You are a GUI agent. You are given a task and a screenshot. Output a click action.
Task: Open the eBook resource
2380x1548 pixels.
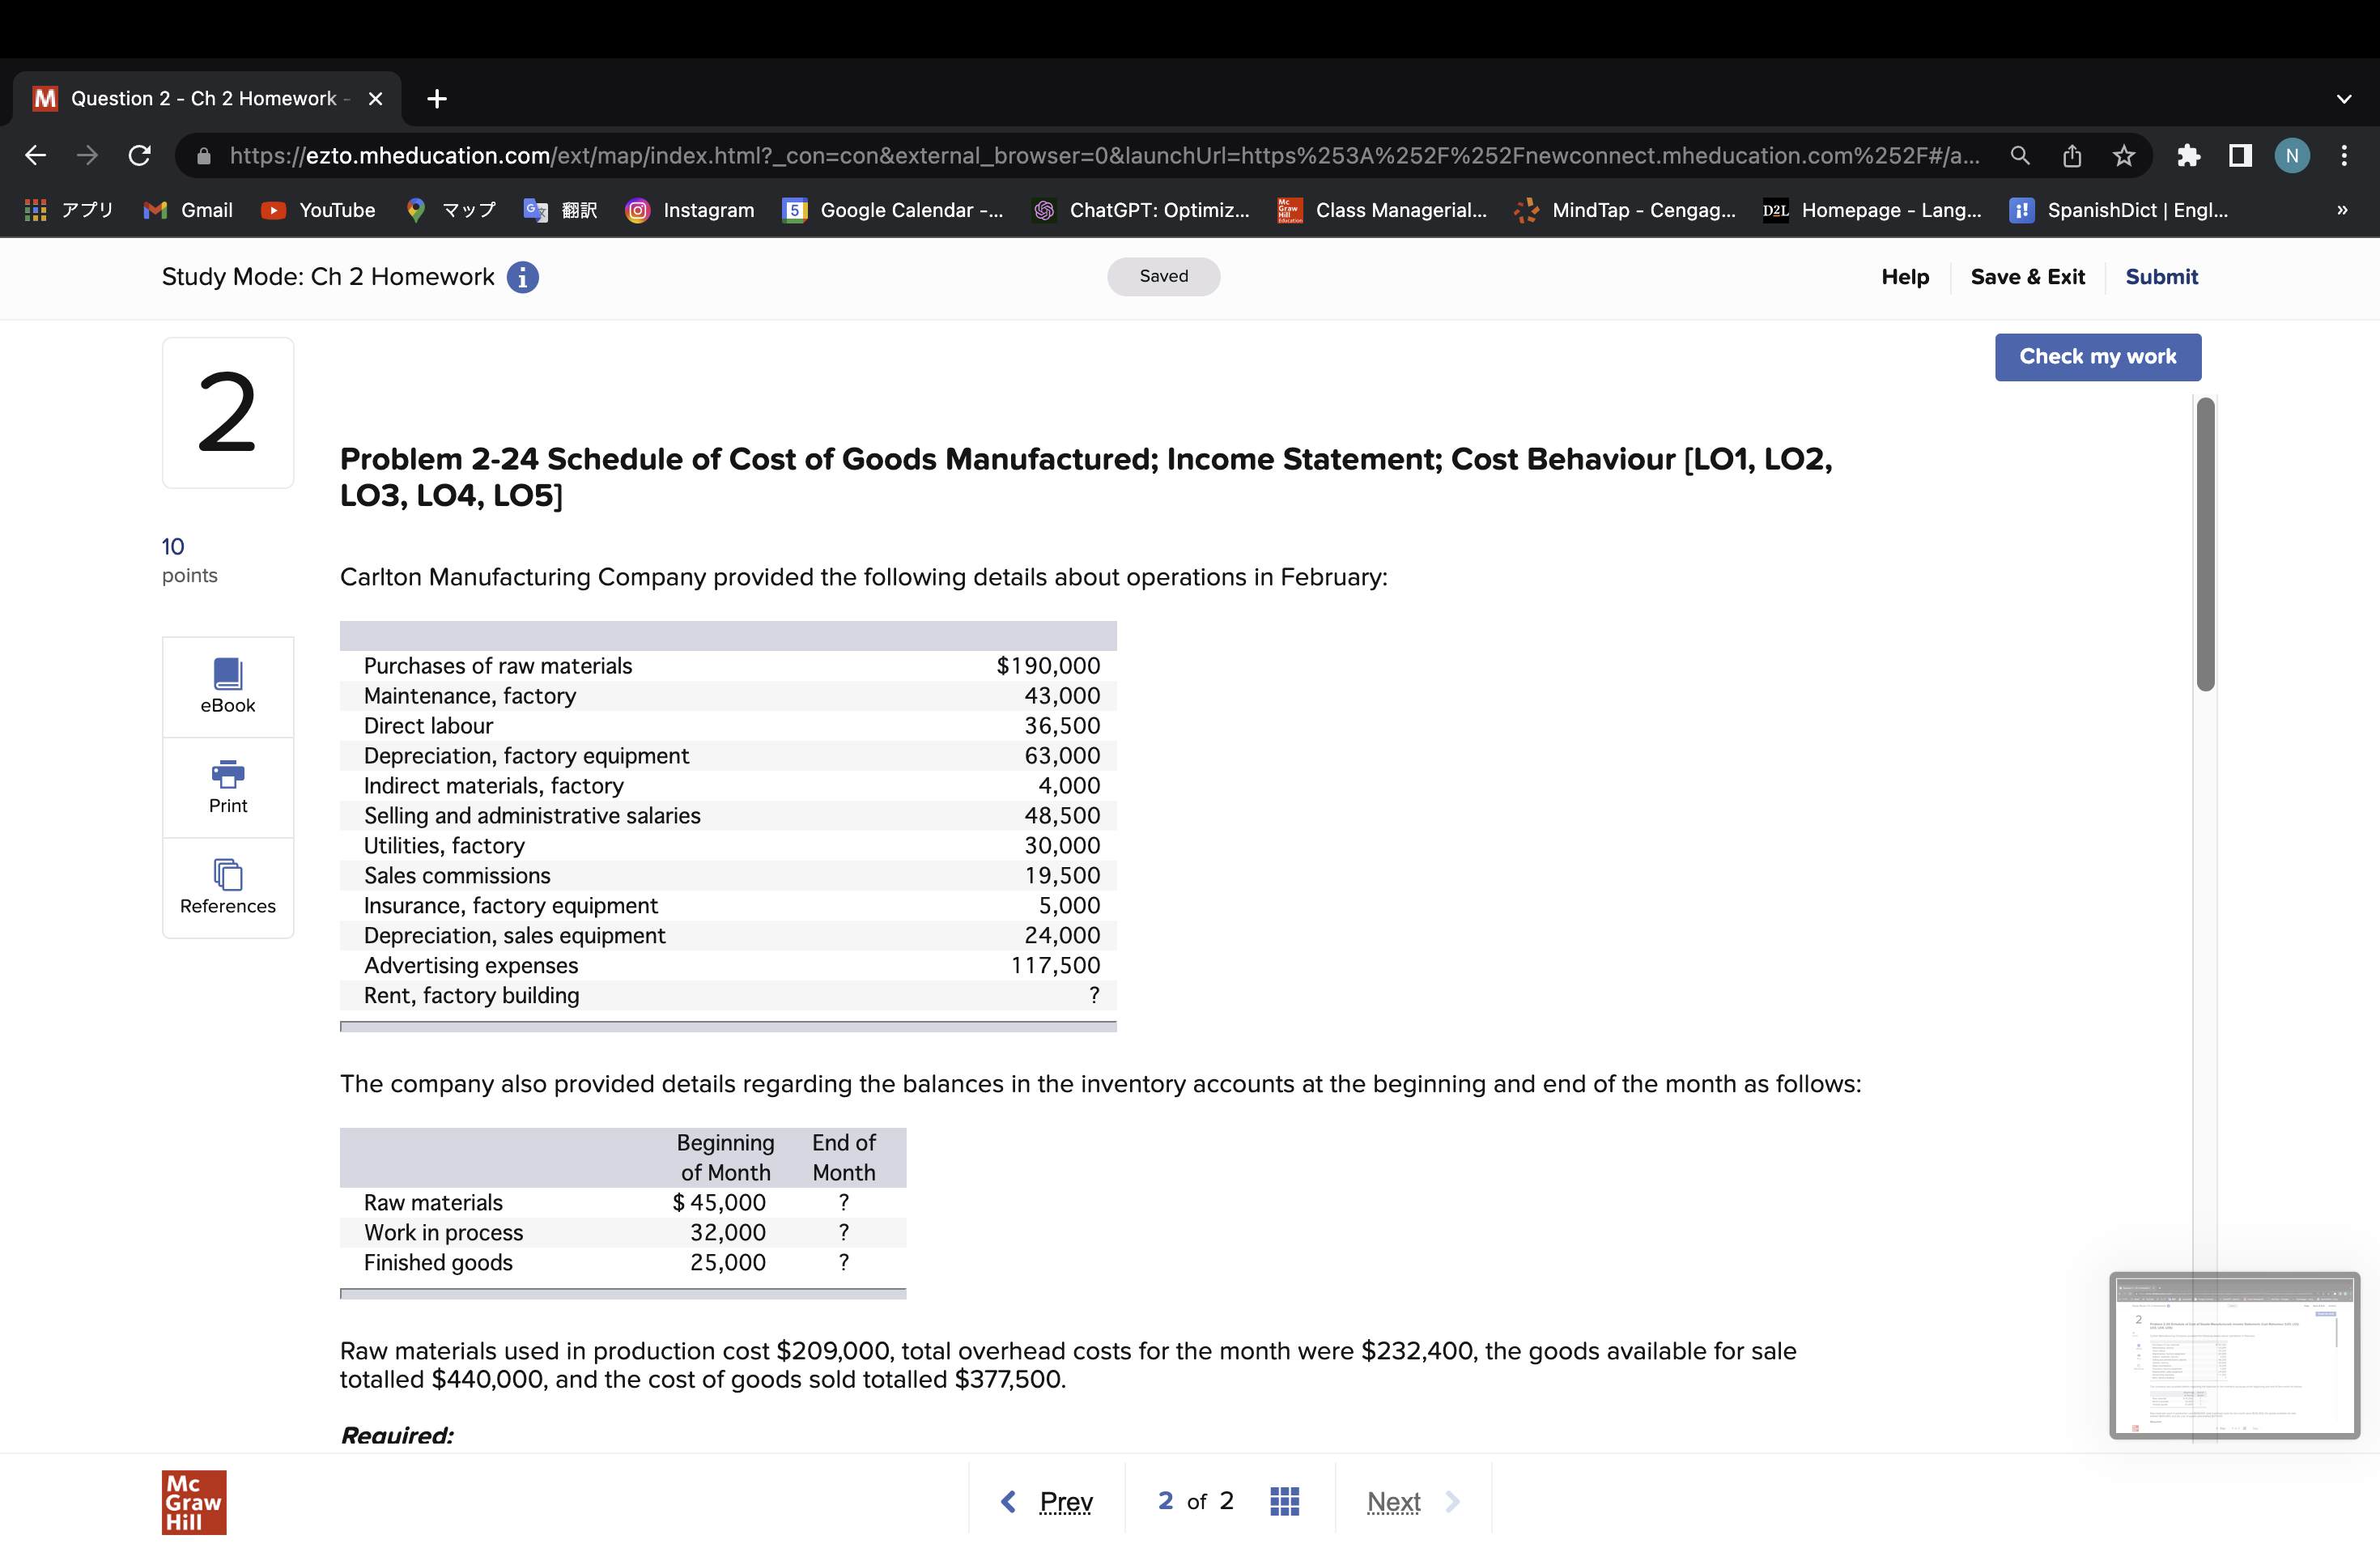[228, 685]
